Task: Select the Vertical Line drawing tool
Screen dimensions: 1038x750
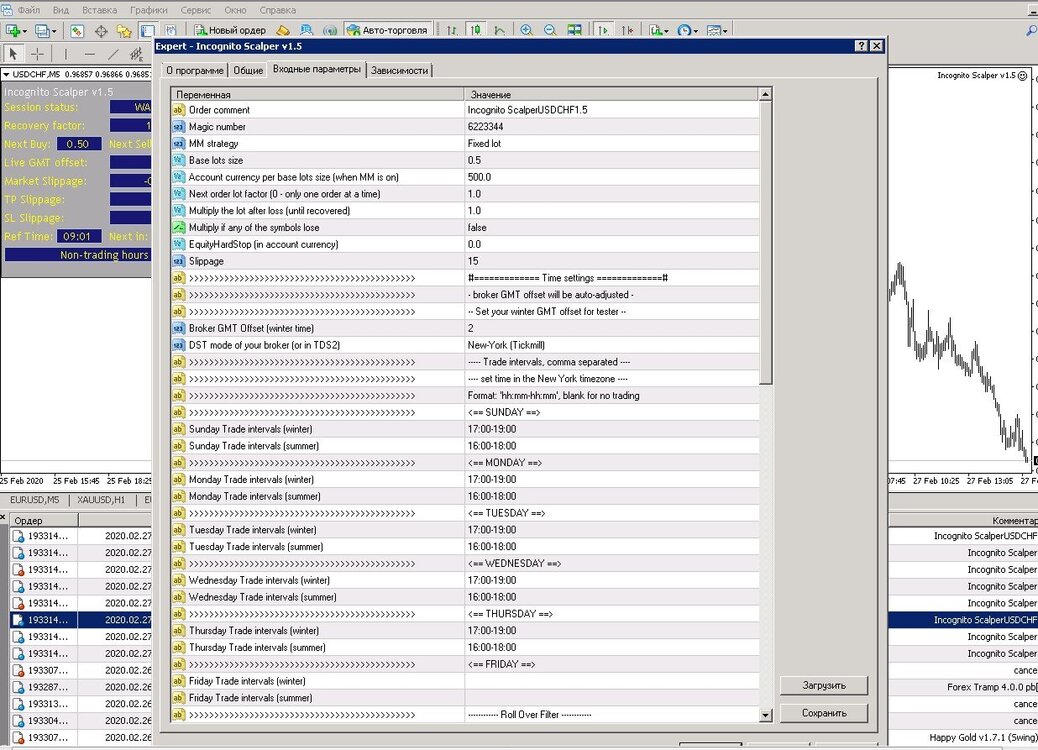Action: click(x=66, y=54)
